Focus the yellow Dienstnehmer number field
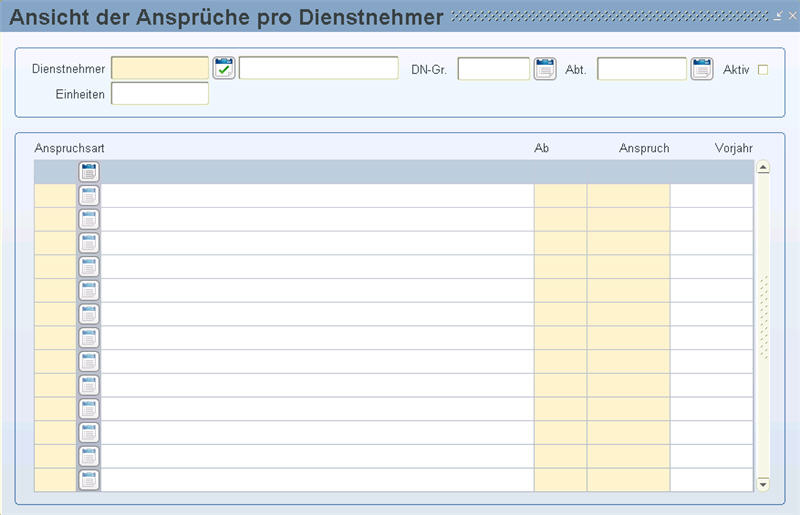 [x=160, y=68]
